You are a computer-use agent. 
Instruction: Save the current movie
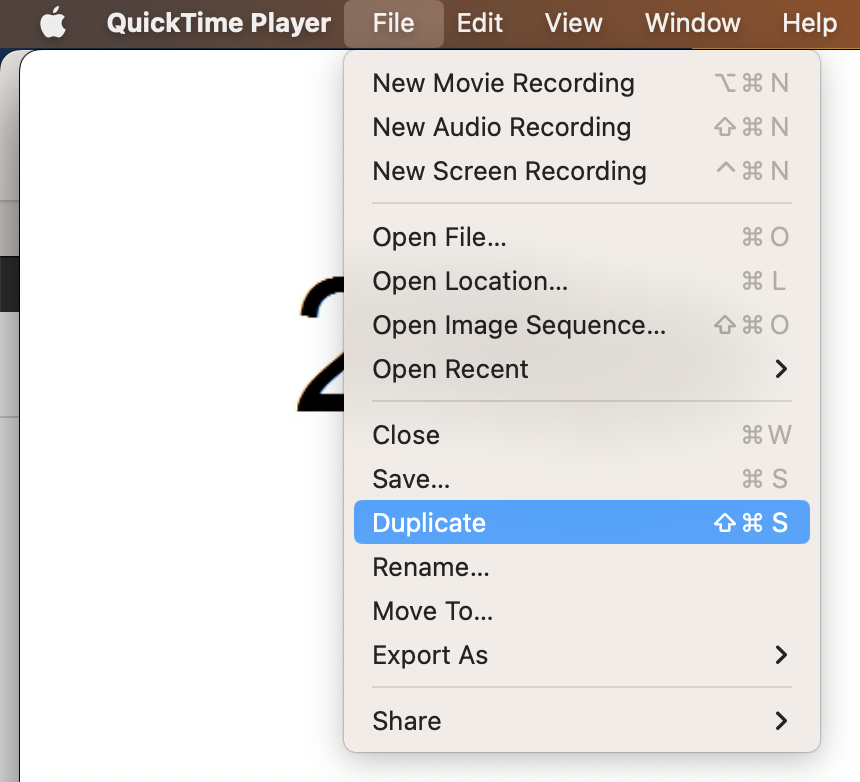[x=410, y=479]
